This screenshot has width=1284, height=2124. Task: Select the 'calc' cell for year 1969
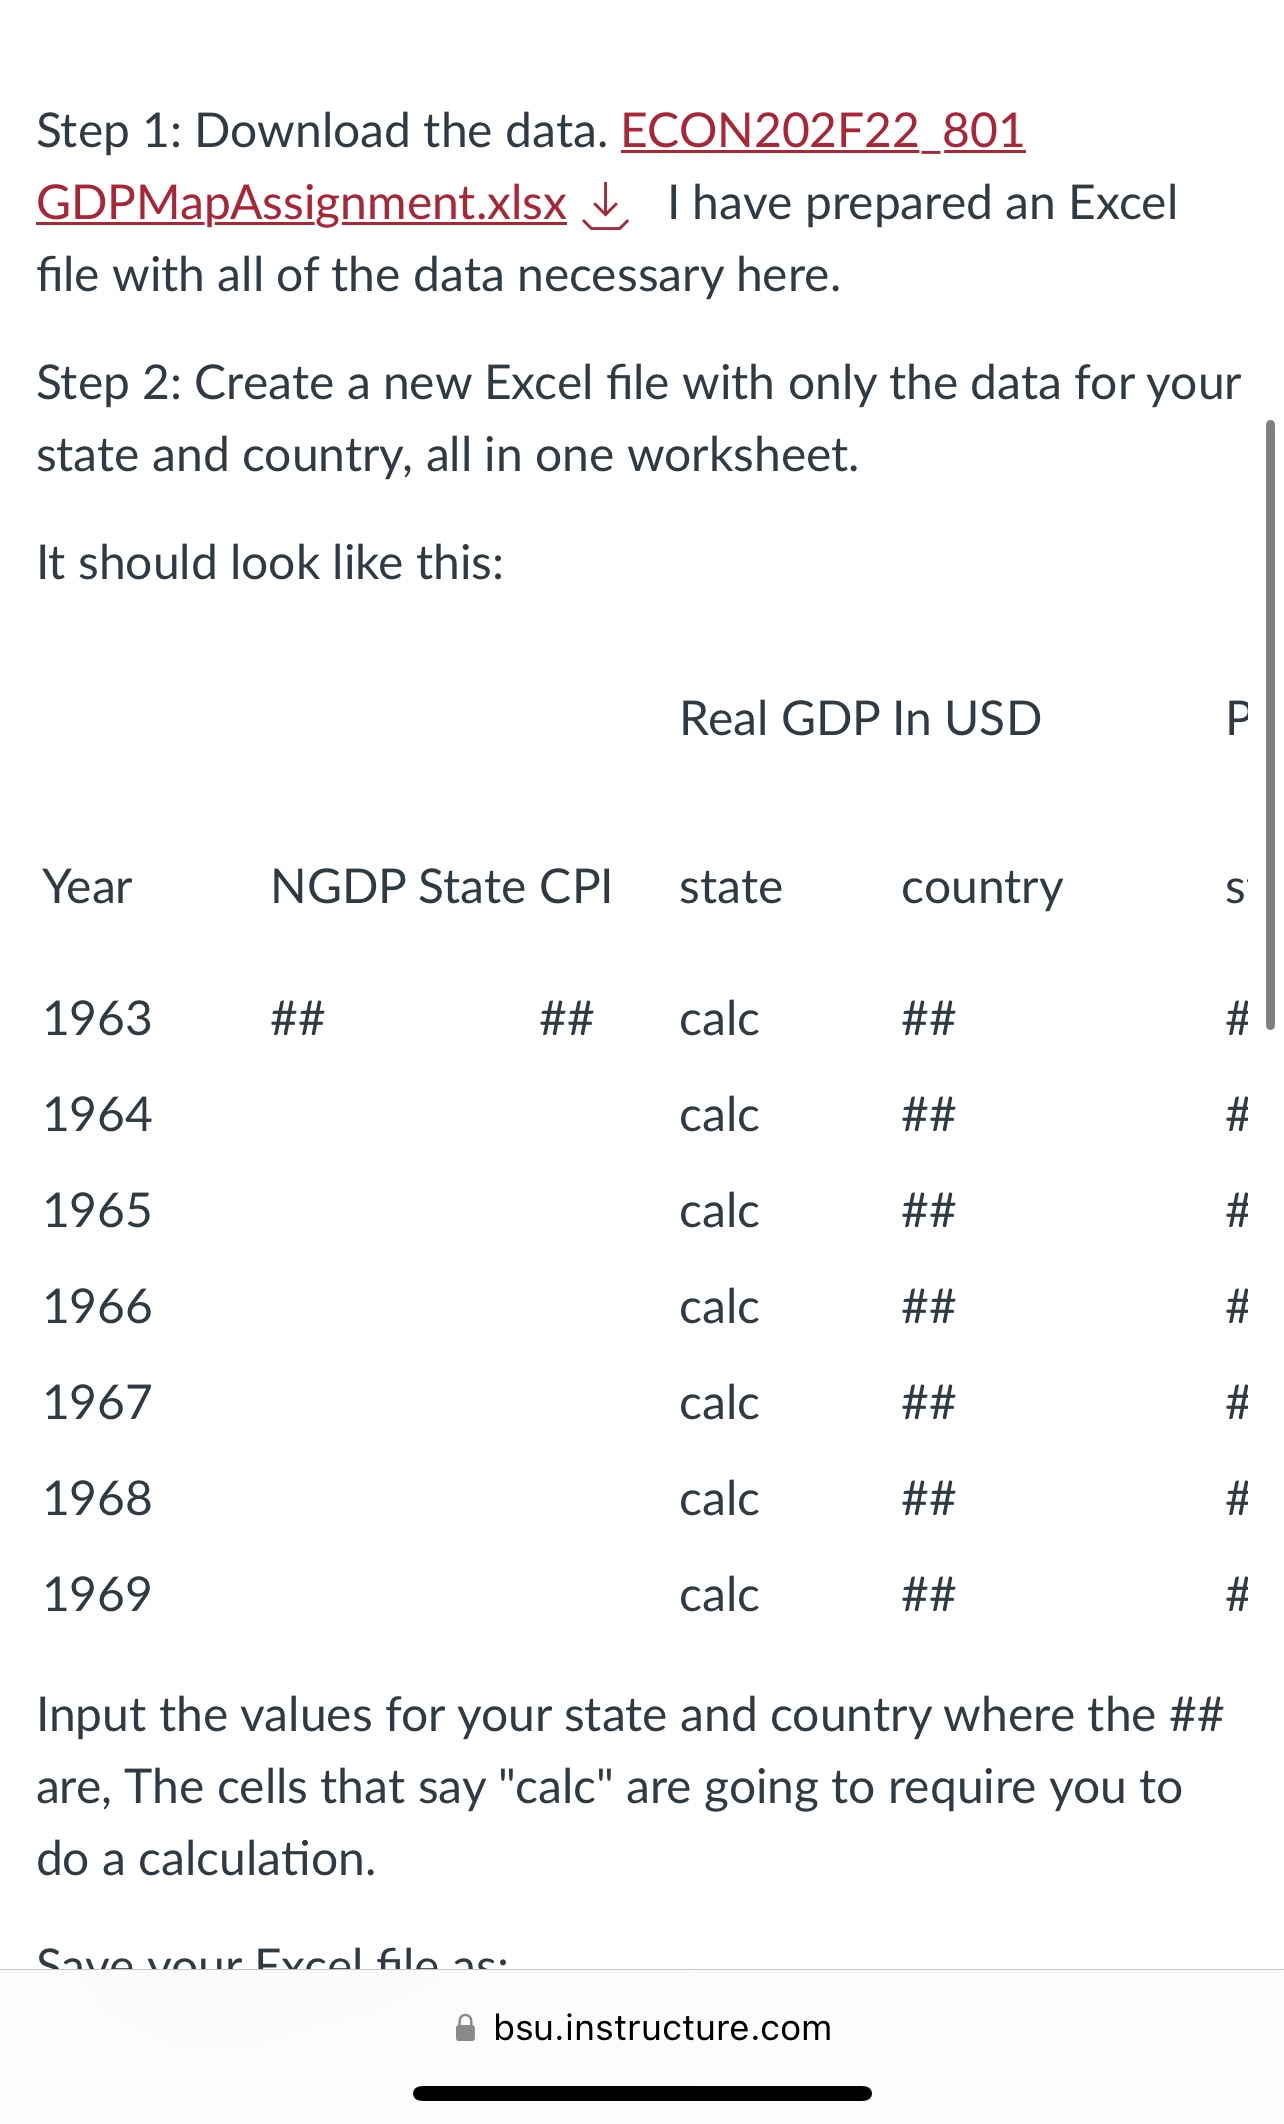(x=718, y=1595)
